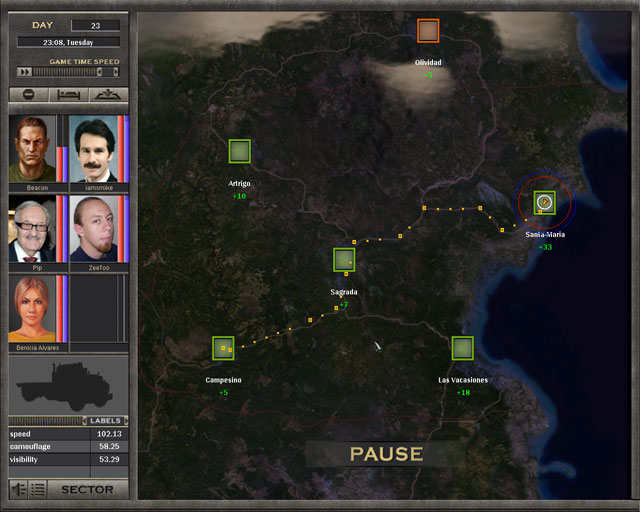Click the Benicia Alvares name label
Screen dimensions: 640x512
(38, 348)
